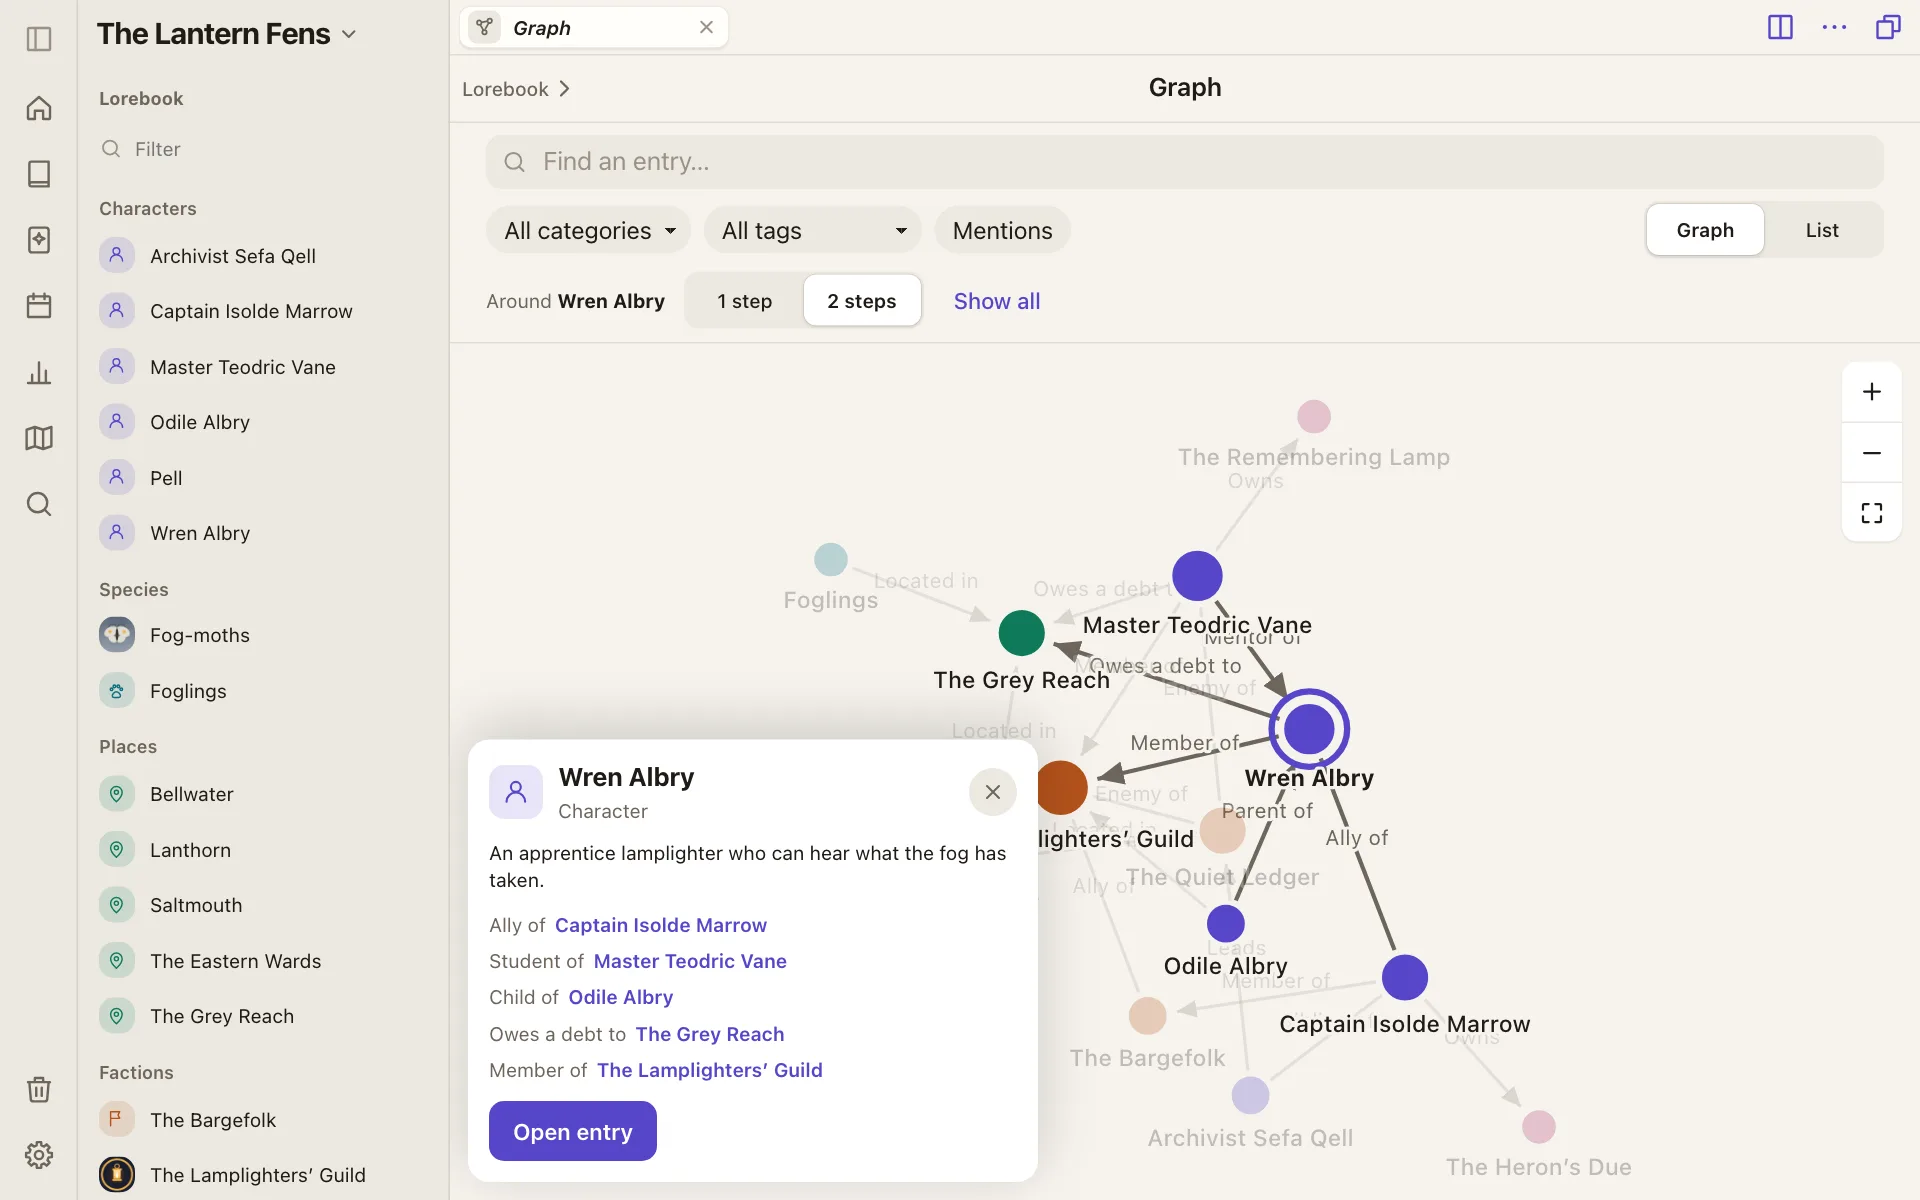
Task: Open the statistics bar chart icon
Action: point(39,373)
